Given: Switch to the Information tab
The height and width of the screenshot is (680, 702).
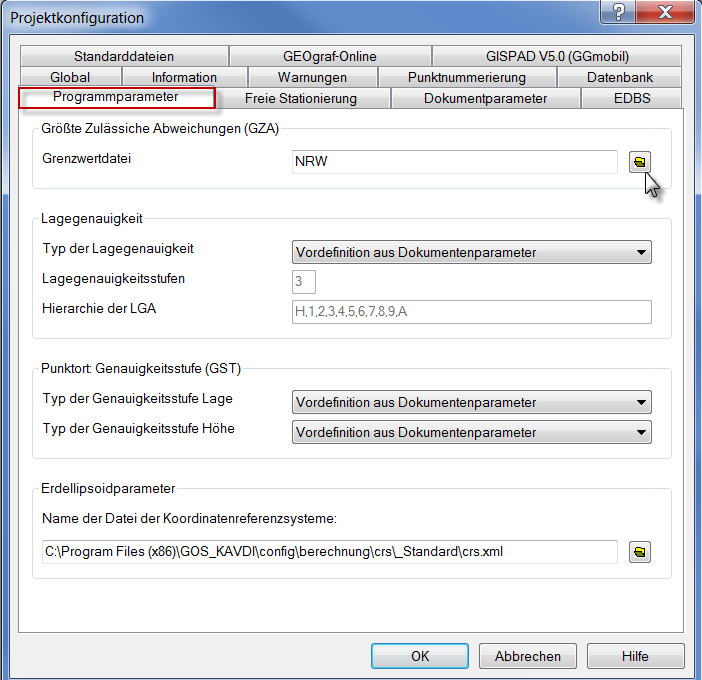Looking at the screenshot, I should click(184, 77).
